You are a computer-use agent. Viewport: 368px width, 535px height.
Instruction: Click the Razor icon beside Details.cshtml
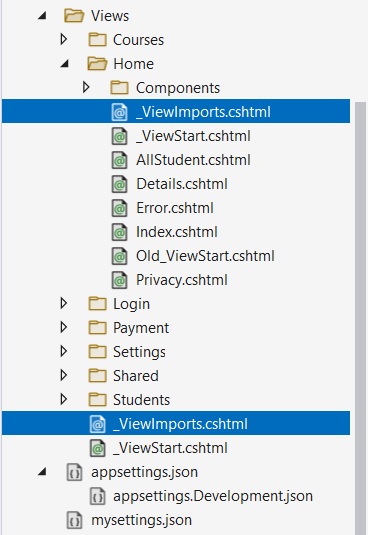(120, 184)
